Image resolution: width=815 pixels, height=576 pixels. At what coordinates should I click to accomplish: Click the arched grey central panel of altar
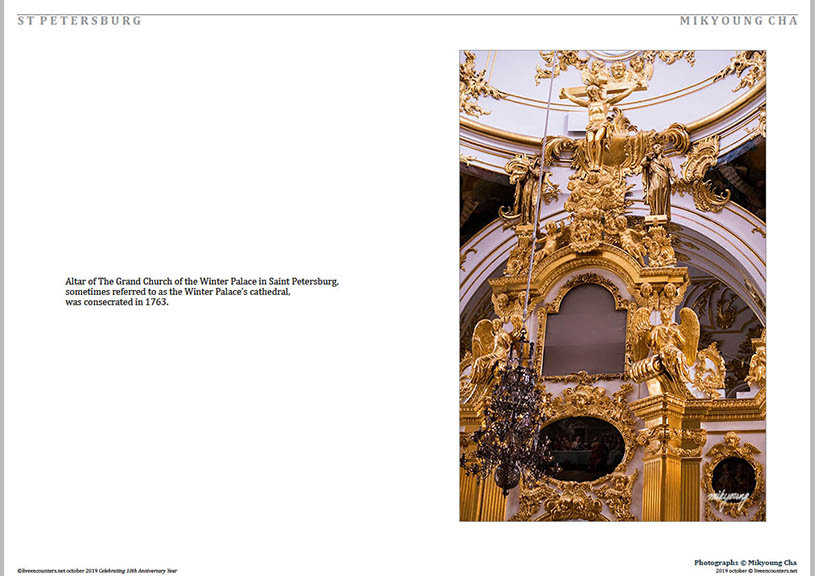pyautogui.click(x=585, y=330)
